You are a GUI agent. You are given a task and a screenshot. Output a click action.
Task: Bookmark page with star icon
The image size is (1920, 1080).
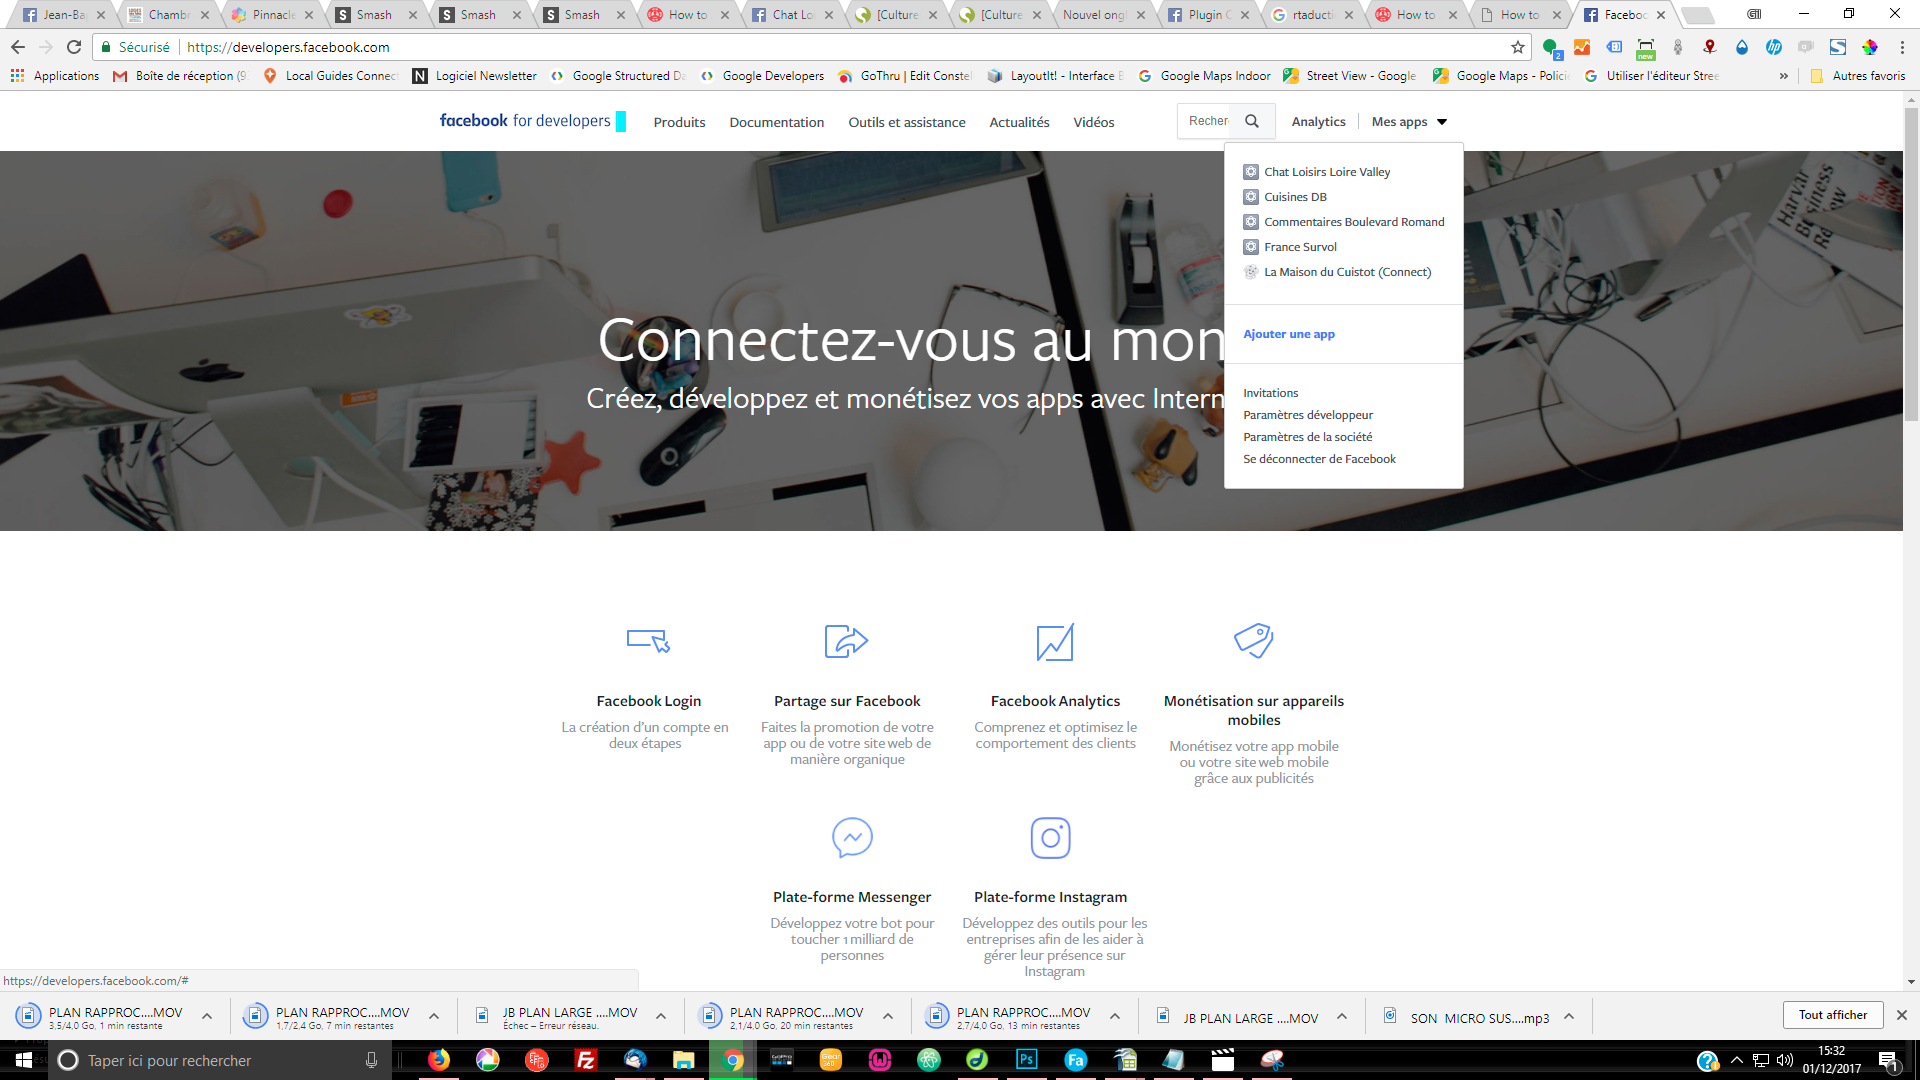click(x=1517, y=47)
